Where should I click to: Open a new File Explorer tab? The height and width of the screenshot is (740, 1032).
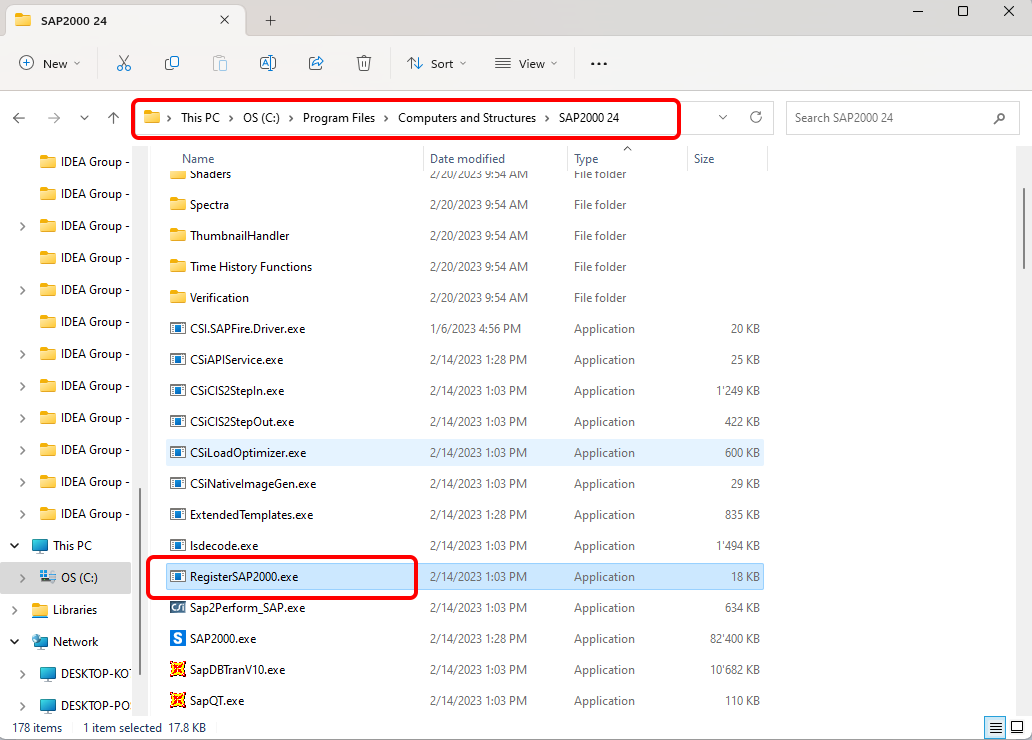pyautogui.click(x=270, y=20)
